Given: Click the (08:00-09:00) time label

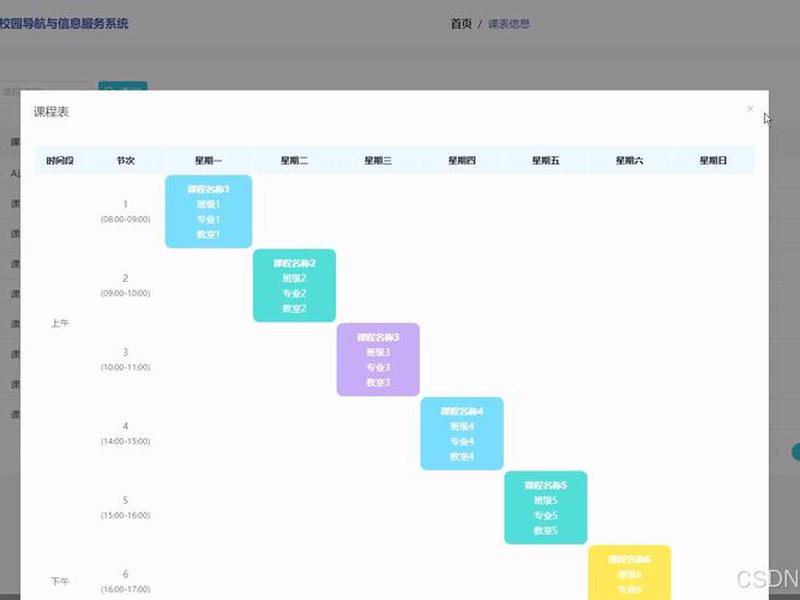Looking at the screenshot, I should click(126, 219).
